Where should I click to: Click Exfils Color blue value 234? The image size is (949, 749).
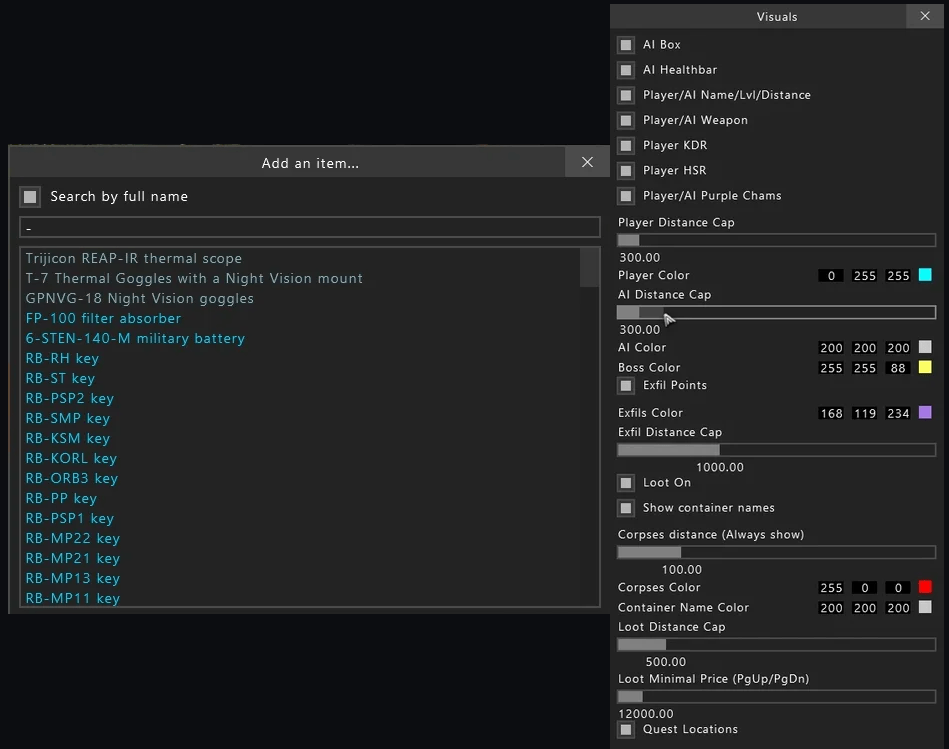click(898, 413)
